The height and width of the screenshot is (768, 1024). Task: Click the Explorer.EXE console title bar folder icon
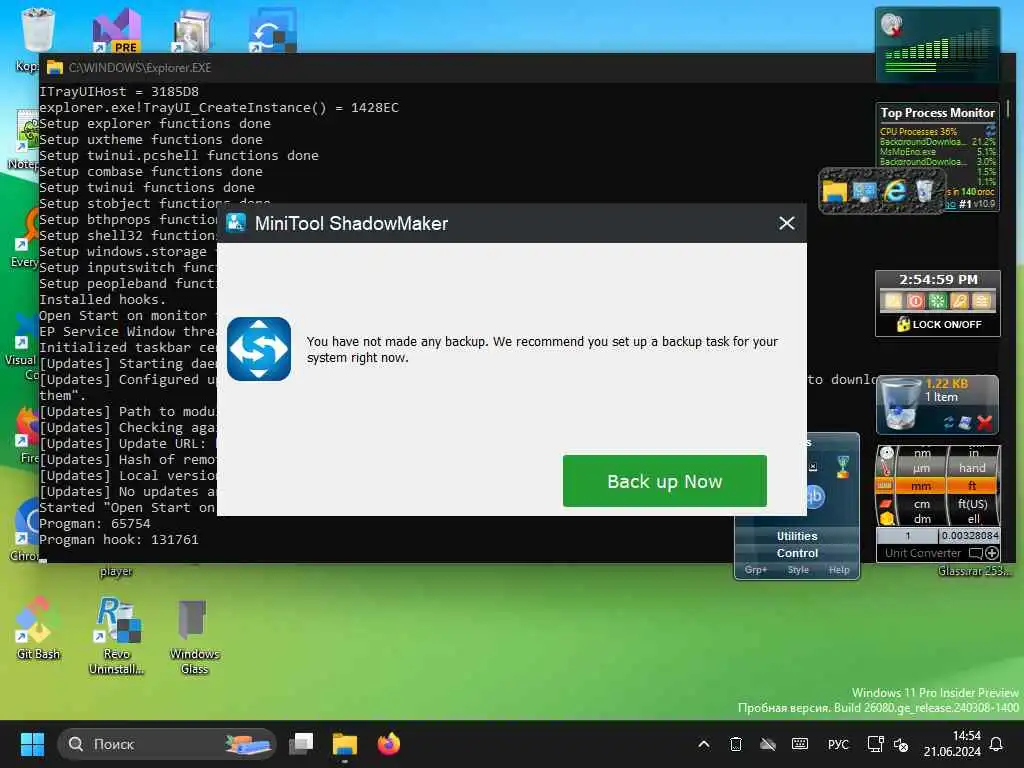(55, 67)
